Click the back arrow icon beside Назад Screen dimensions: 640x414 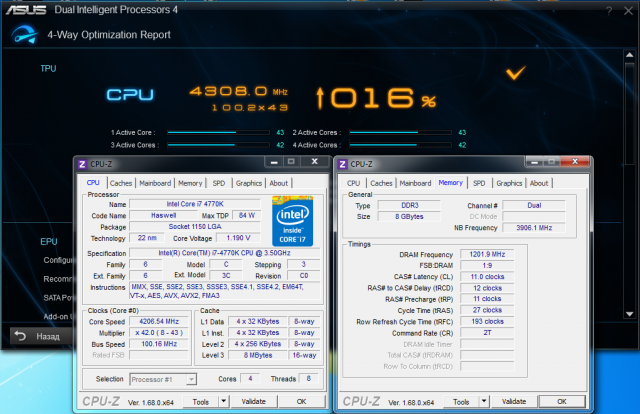[20, 336]
